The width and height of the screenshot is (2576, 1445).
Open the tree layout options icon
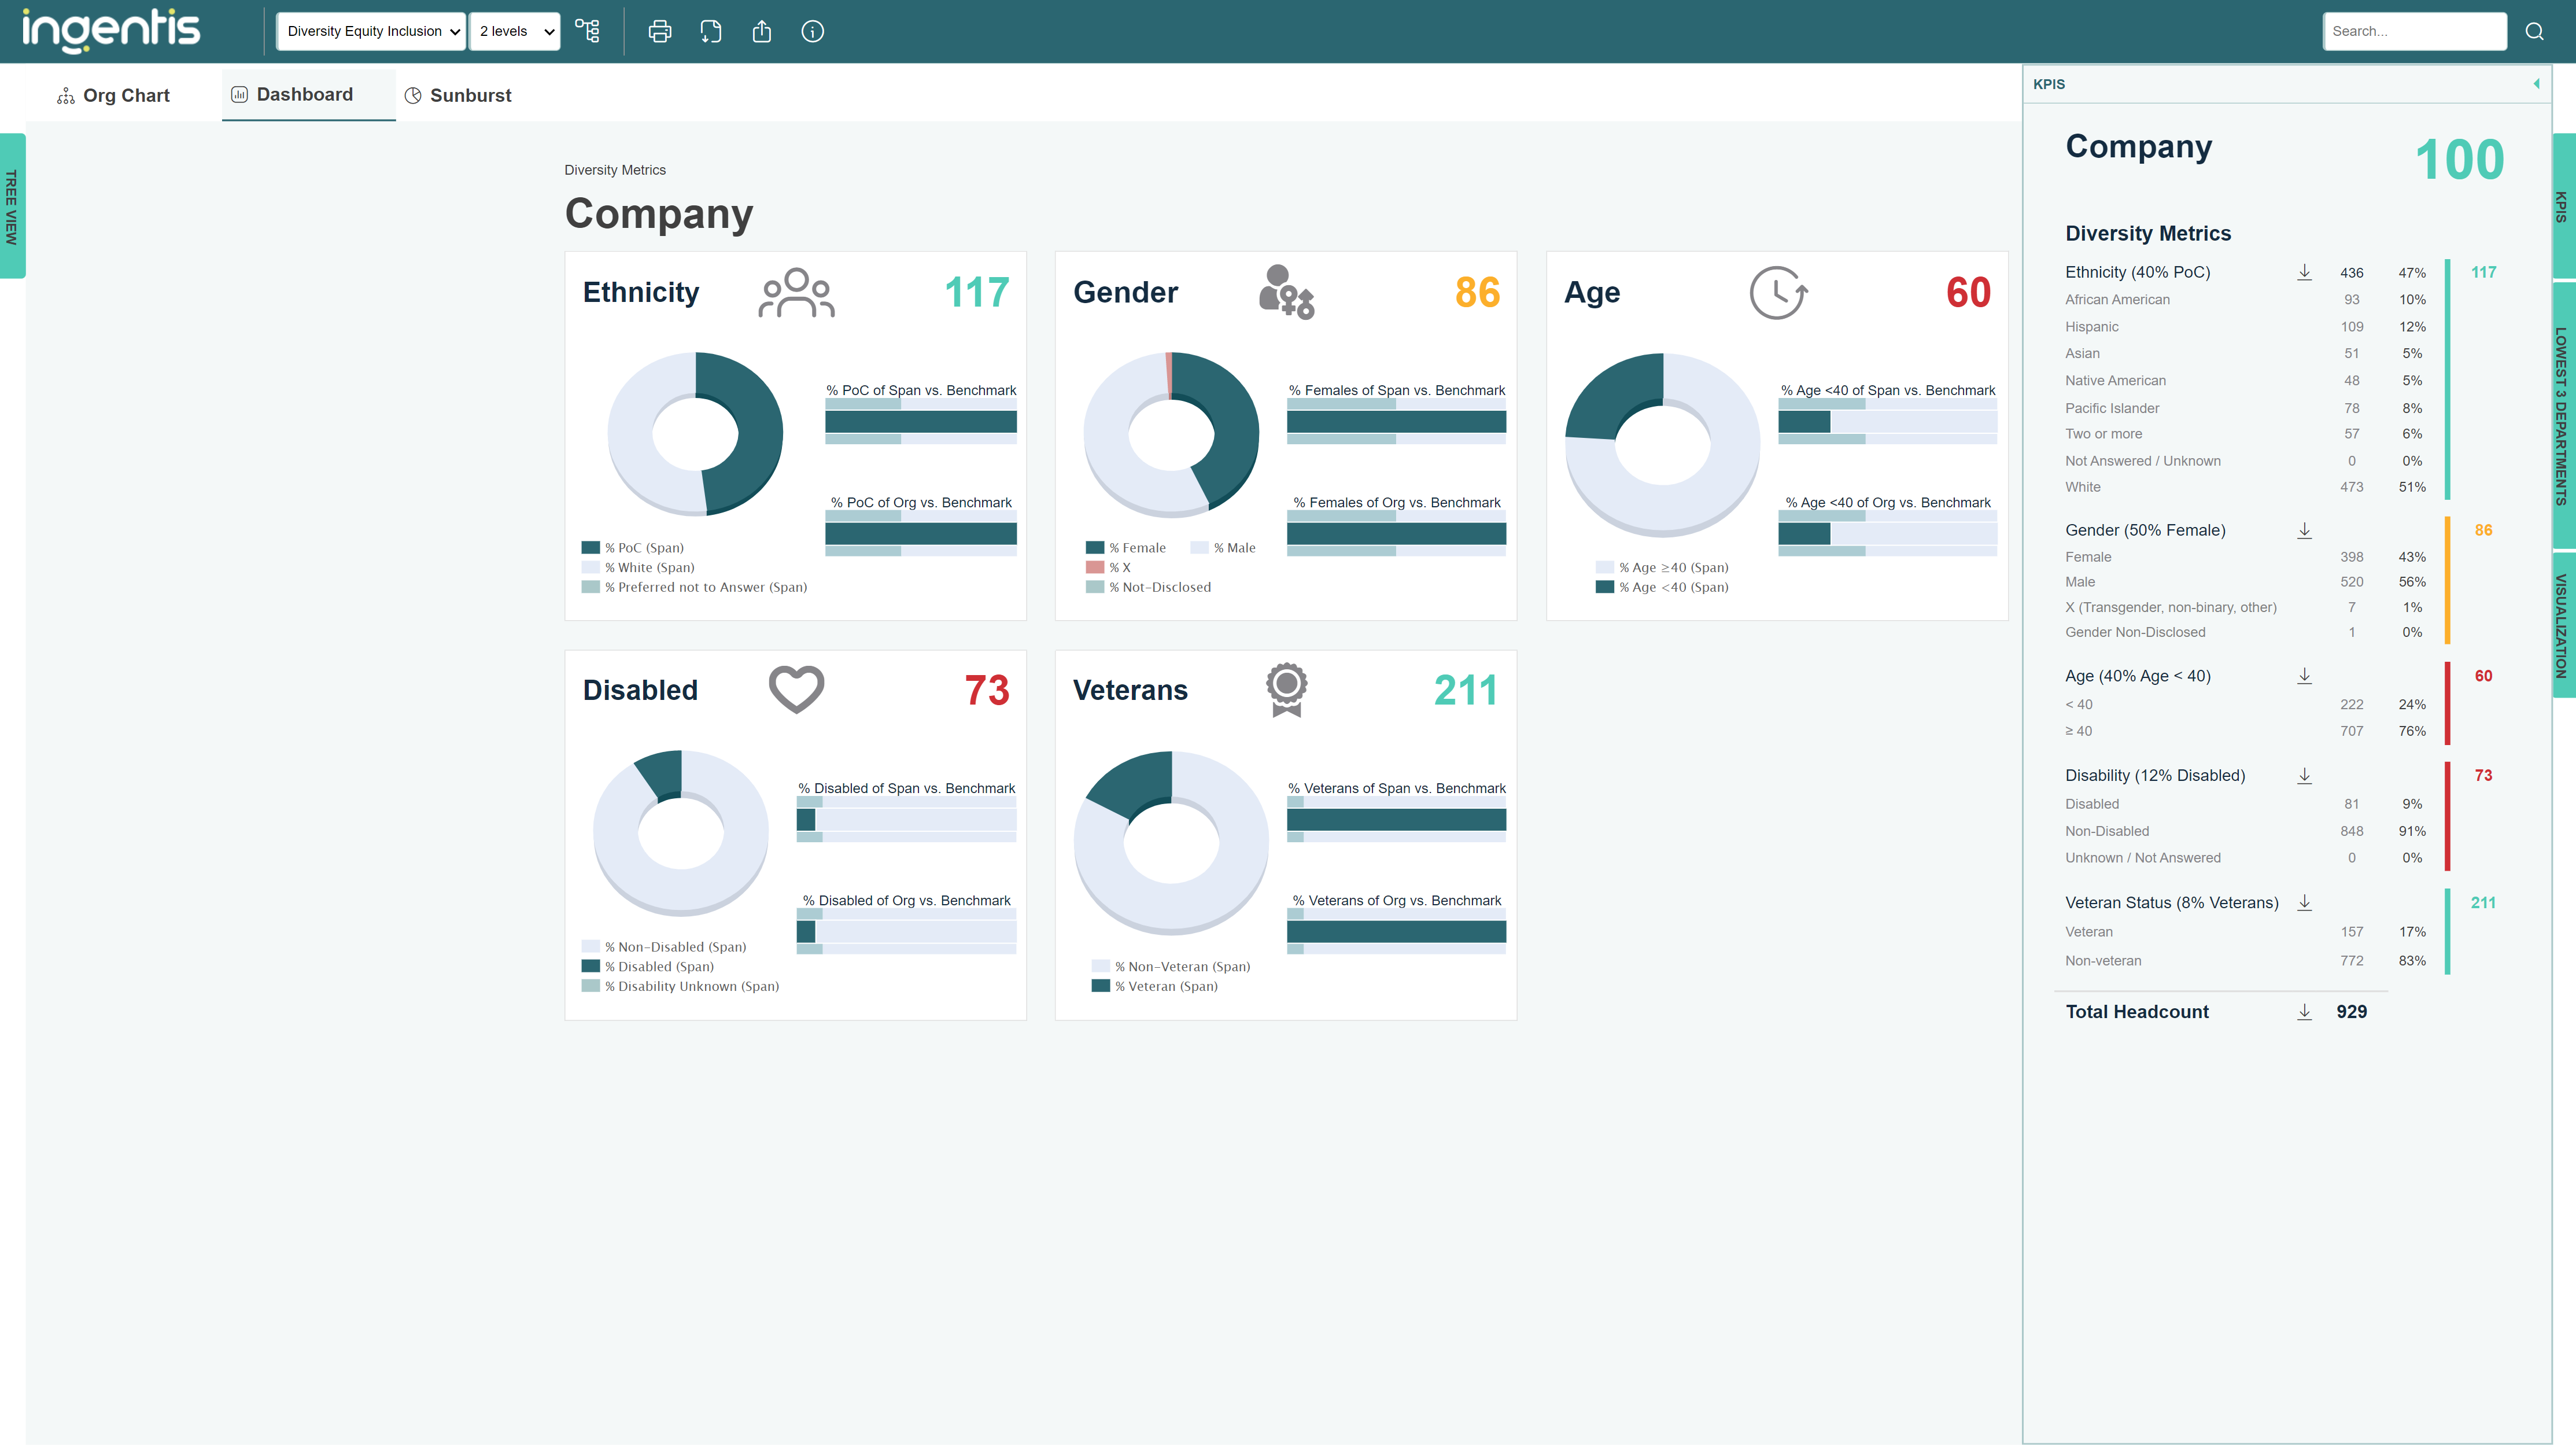588,31
